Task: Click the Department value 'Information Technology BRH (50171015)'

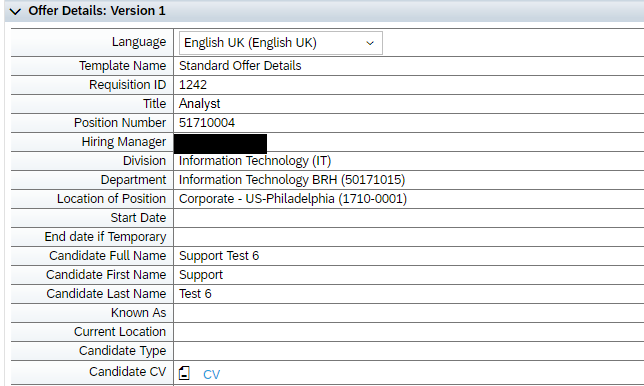Action: (x=292, y=180)
